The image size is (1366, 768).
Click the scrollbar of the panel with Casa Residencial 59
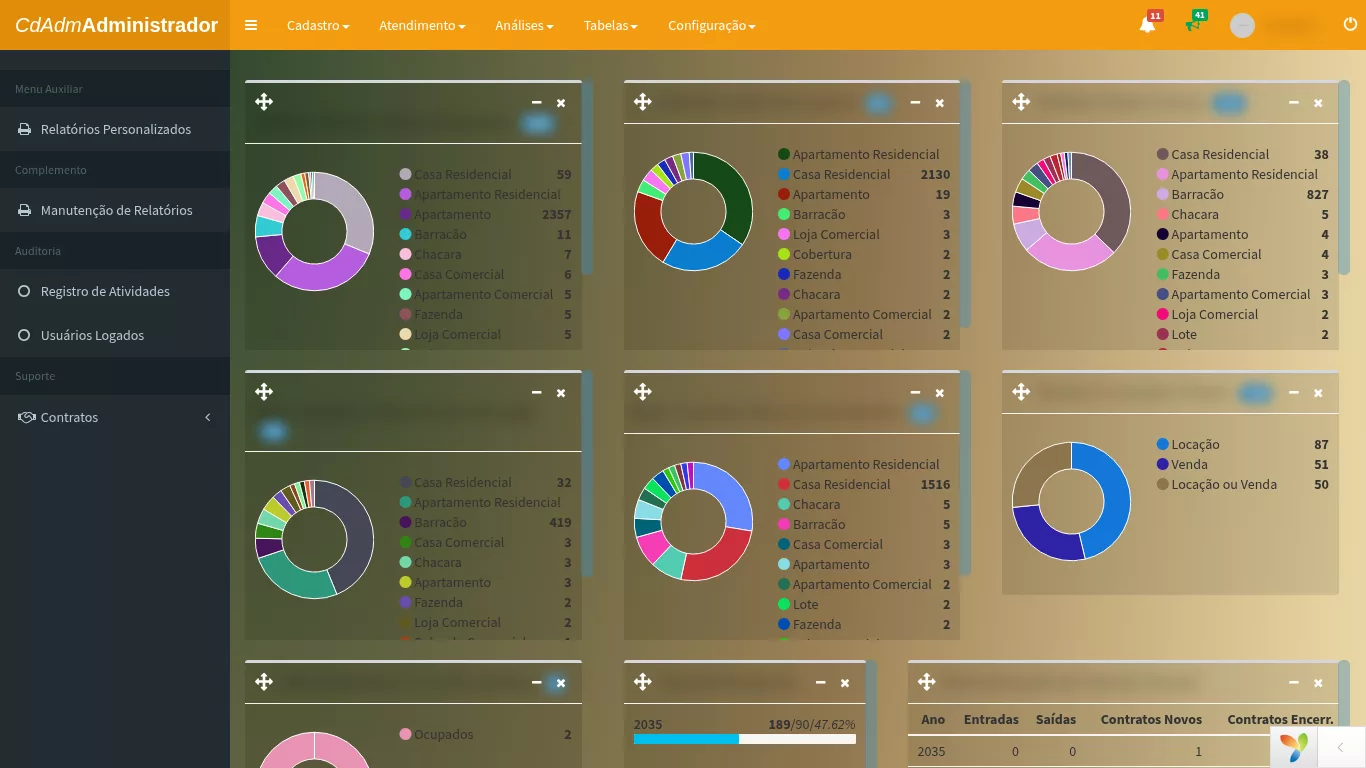pyautogui.click(x=587, y=177)
